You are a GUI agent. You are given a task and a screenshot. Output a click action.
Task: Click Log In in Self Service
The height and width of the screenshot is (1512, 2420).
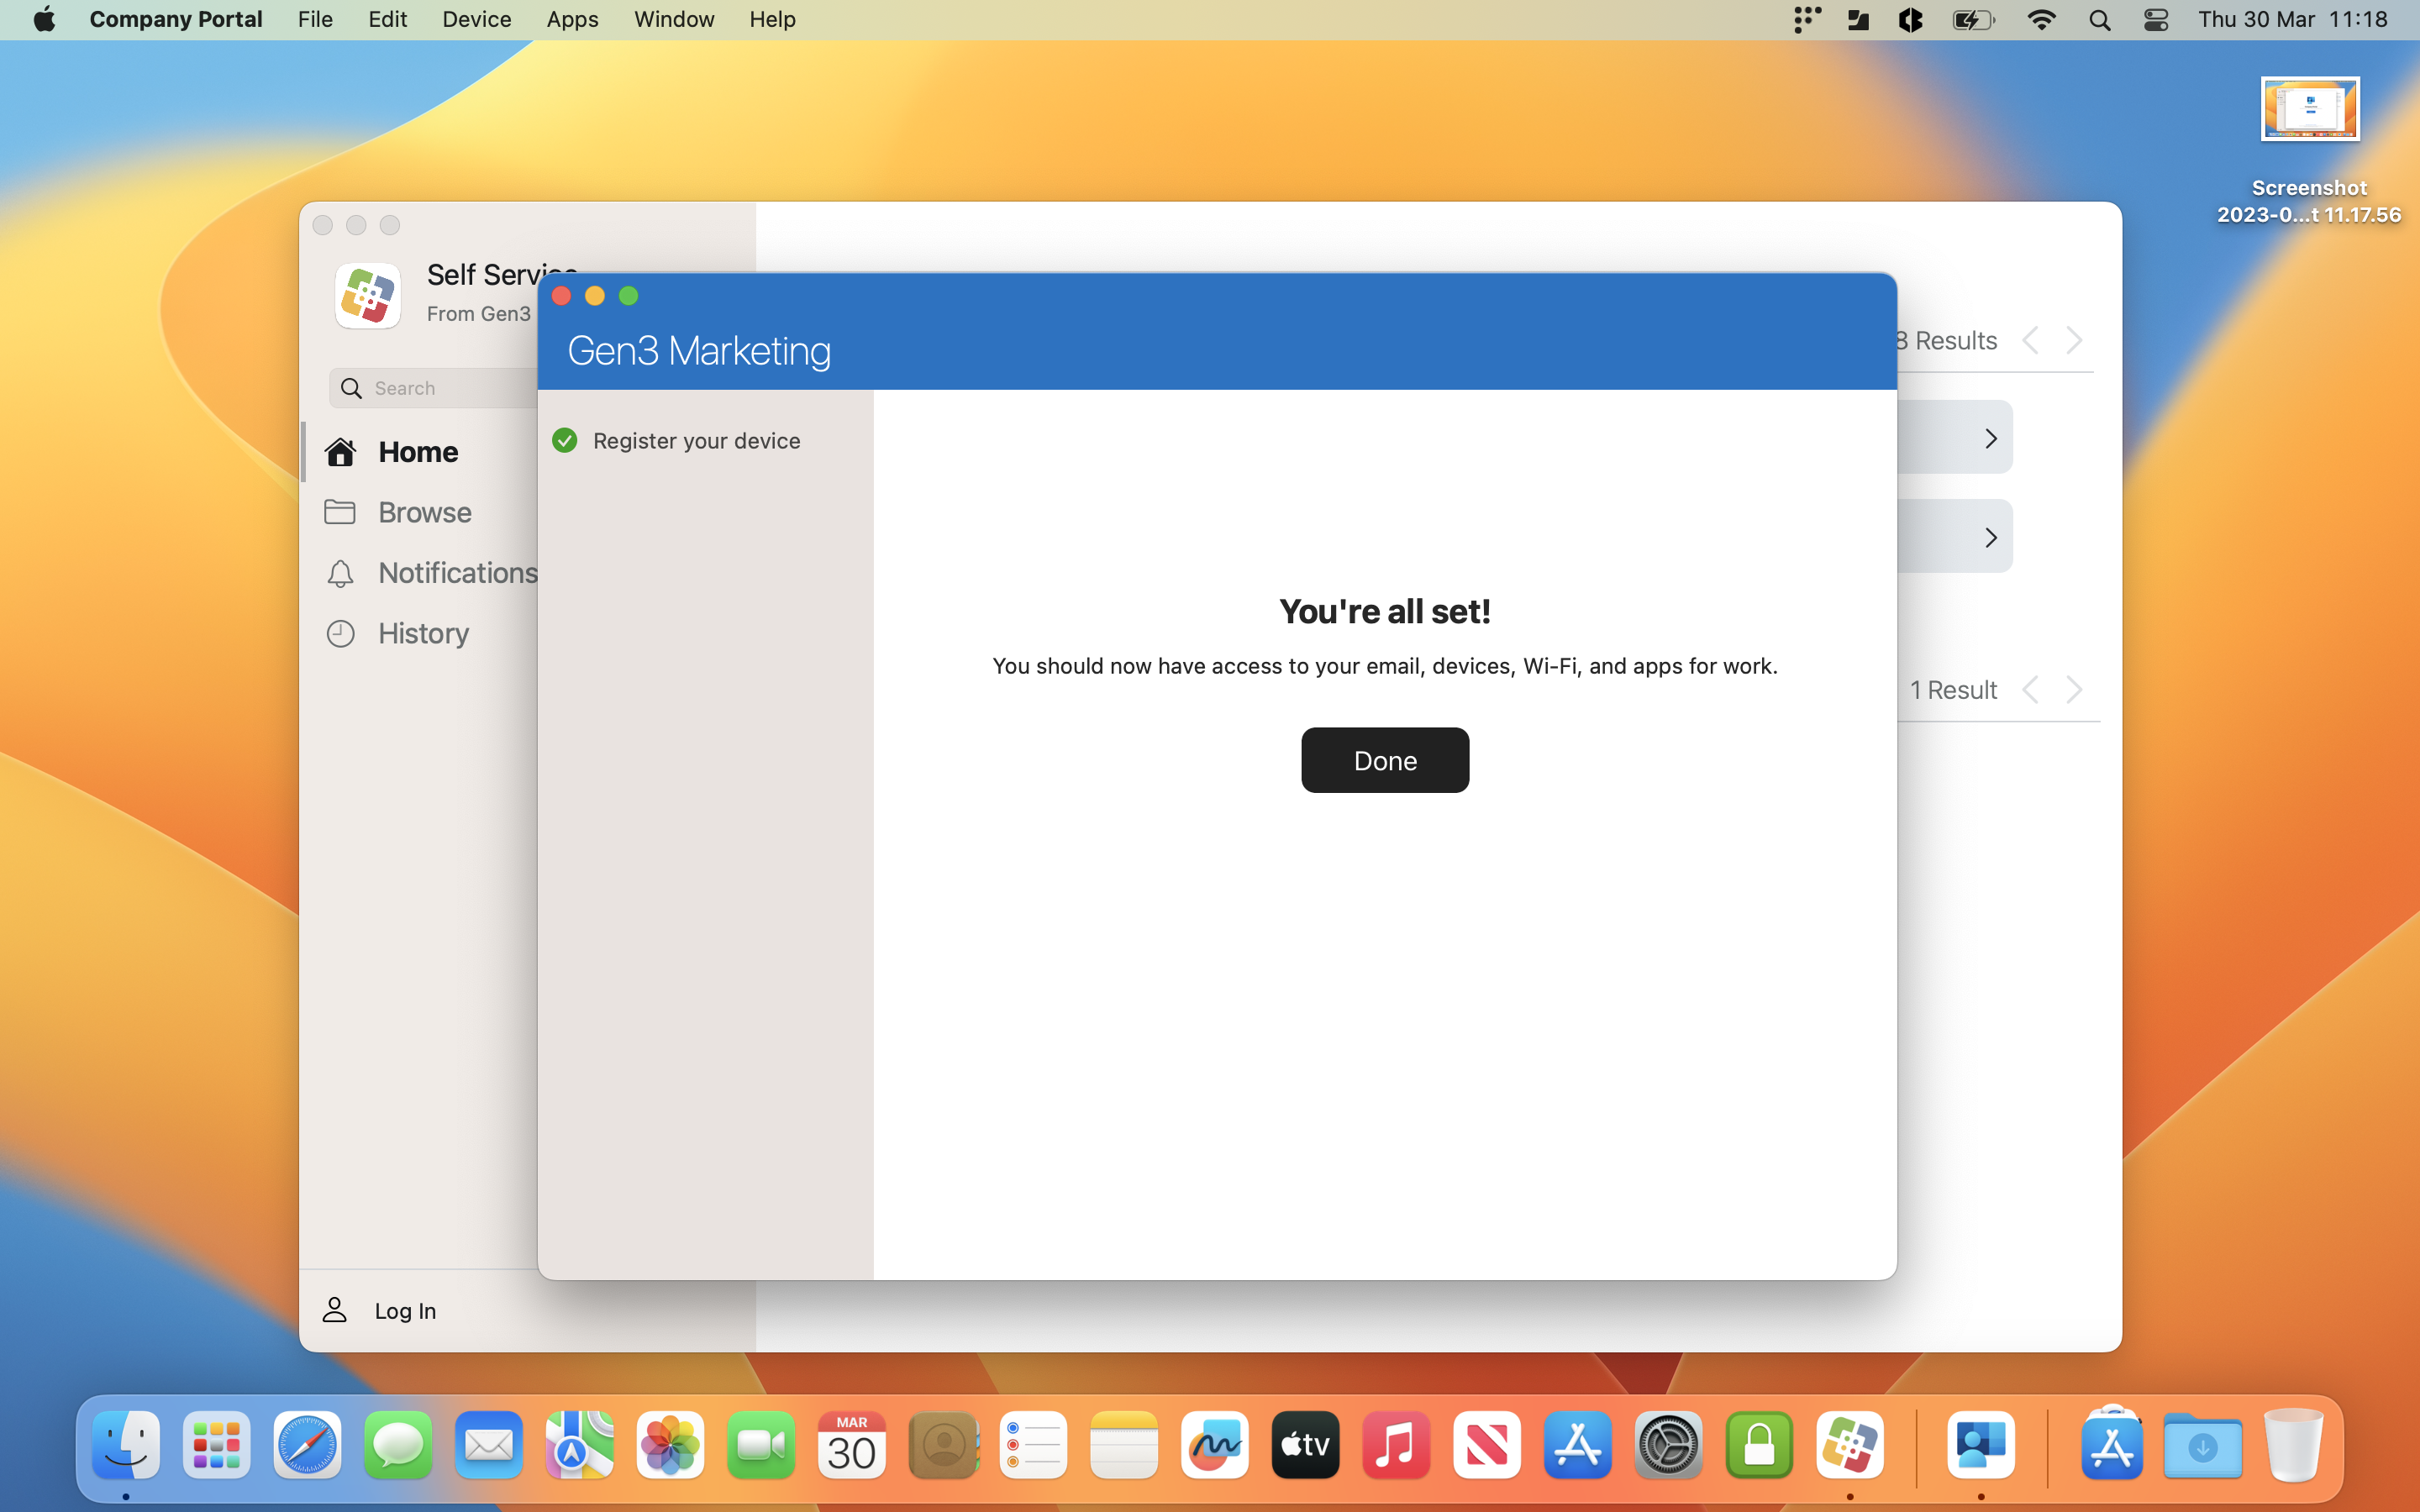tap(379, 1310)
